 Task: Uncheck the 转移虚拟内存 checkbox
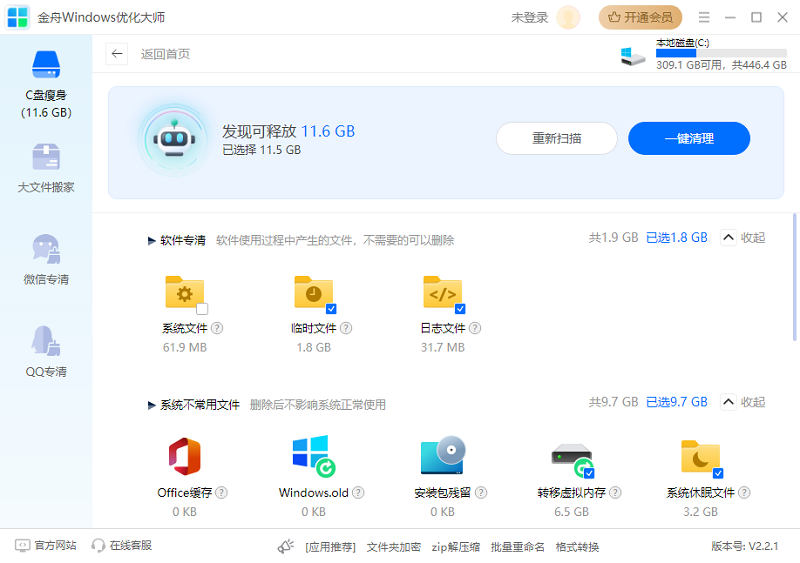tap(589, 473)
